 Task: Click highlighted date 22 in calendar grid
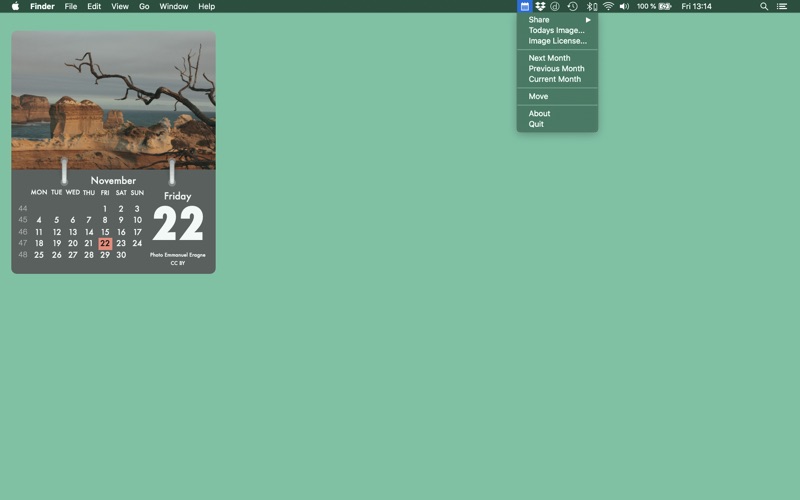coord(105,243)
